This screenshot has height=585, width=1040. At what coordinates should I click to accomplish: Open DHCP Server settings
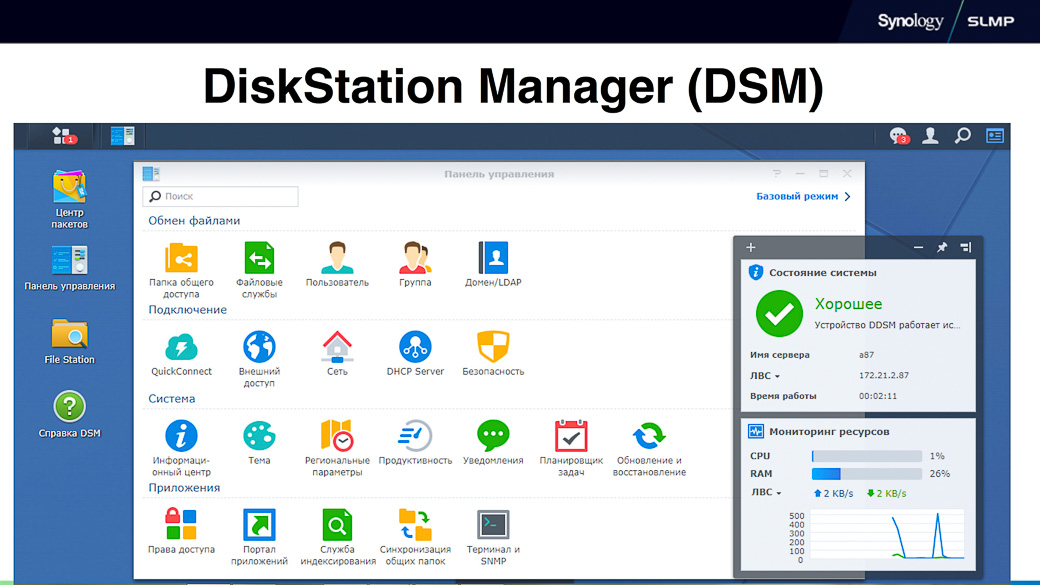415,353
